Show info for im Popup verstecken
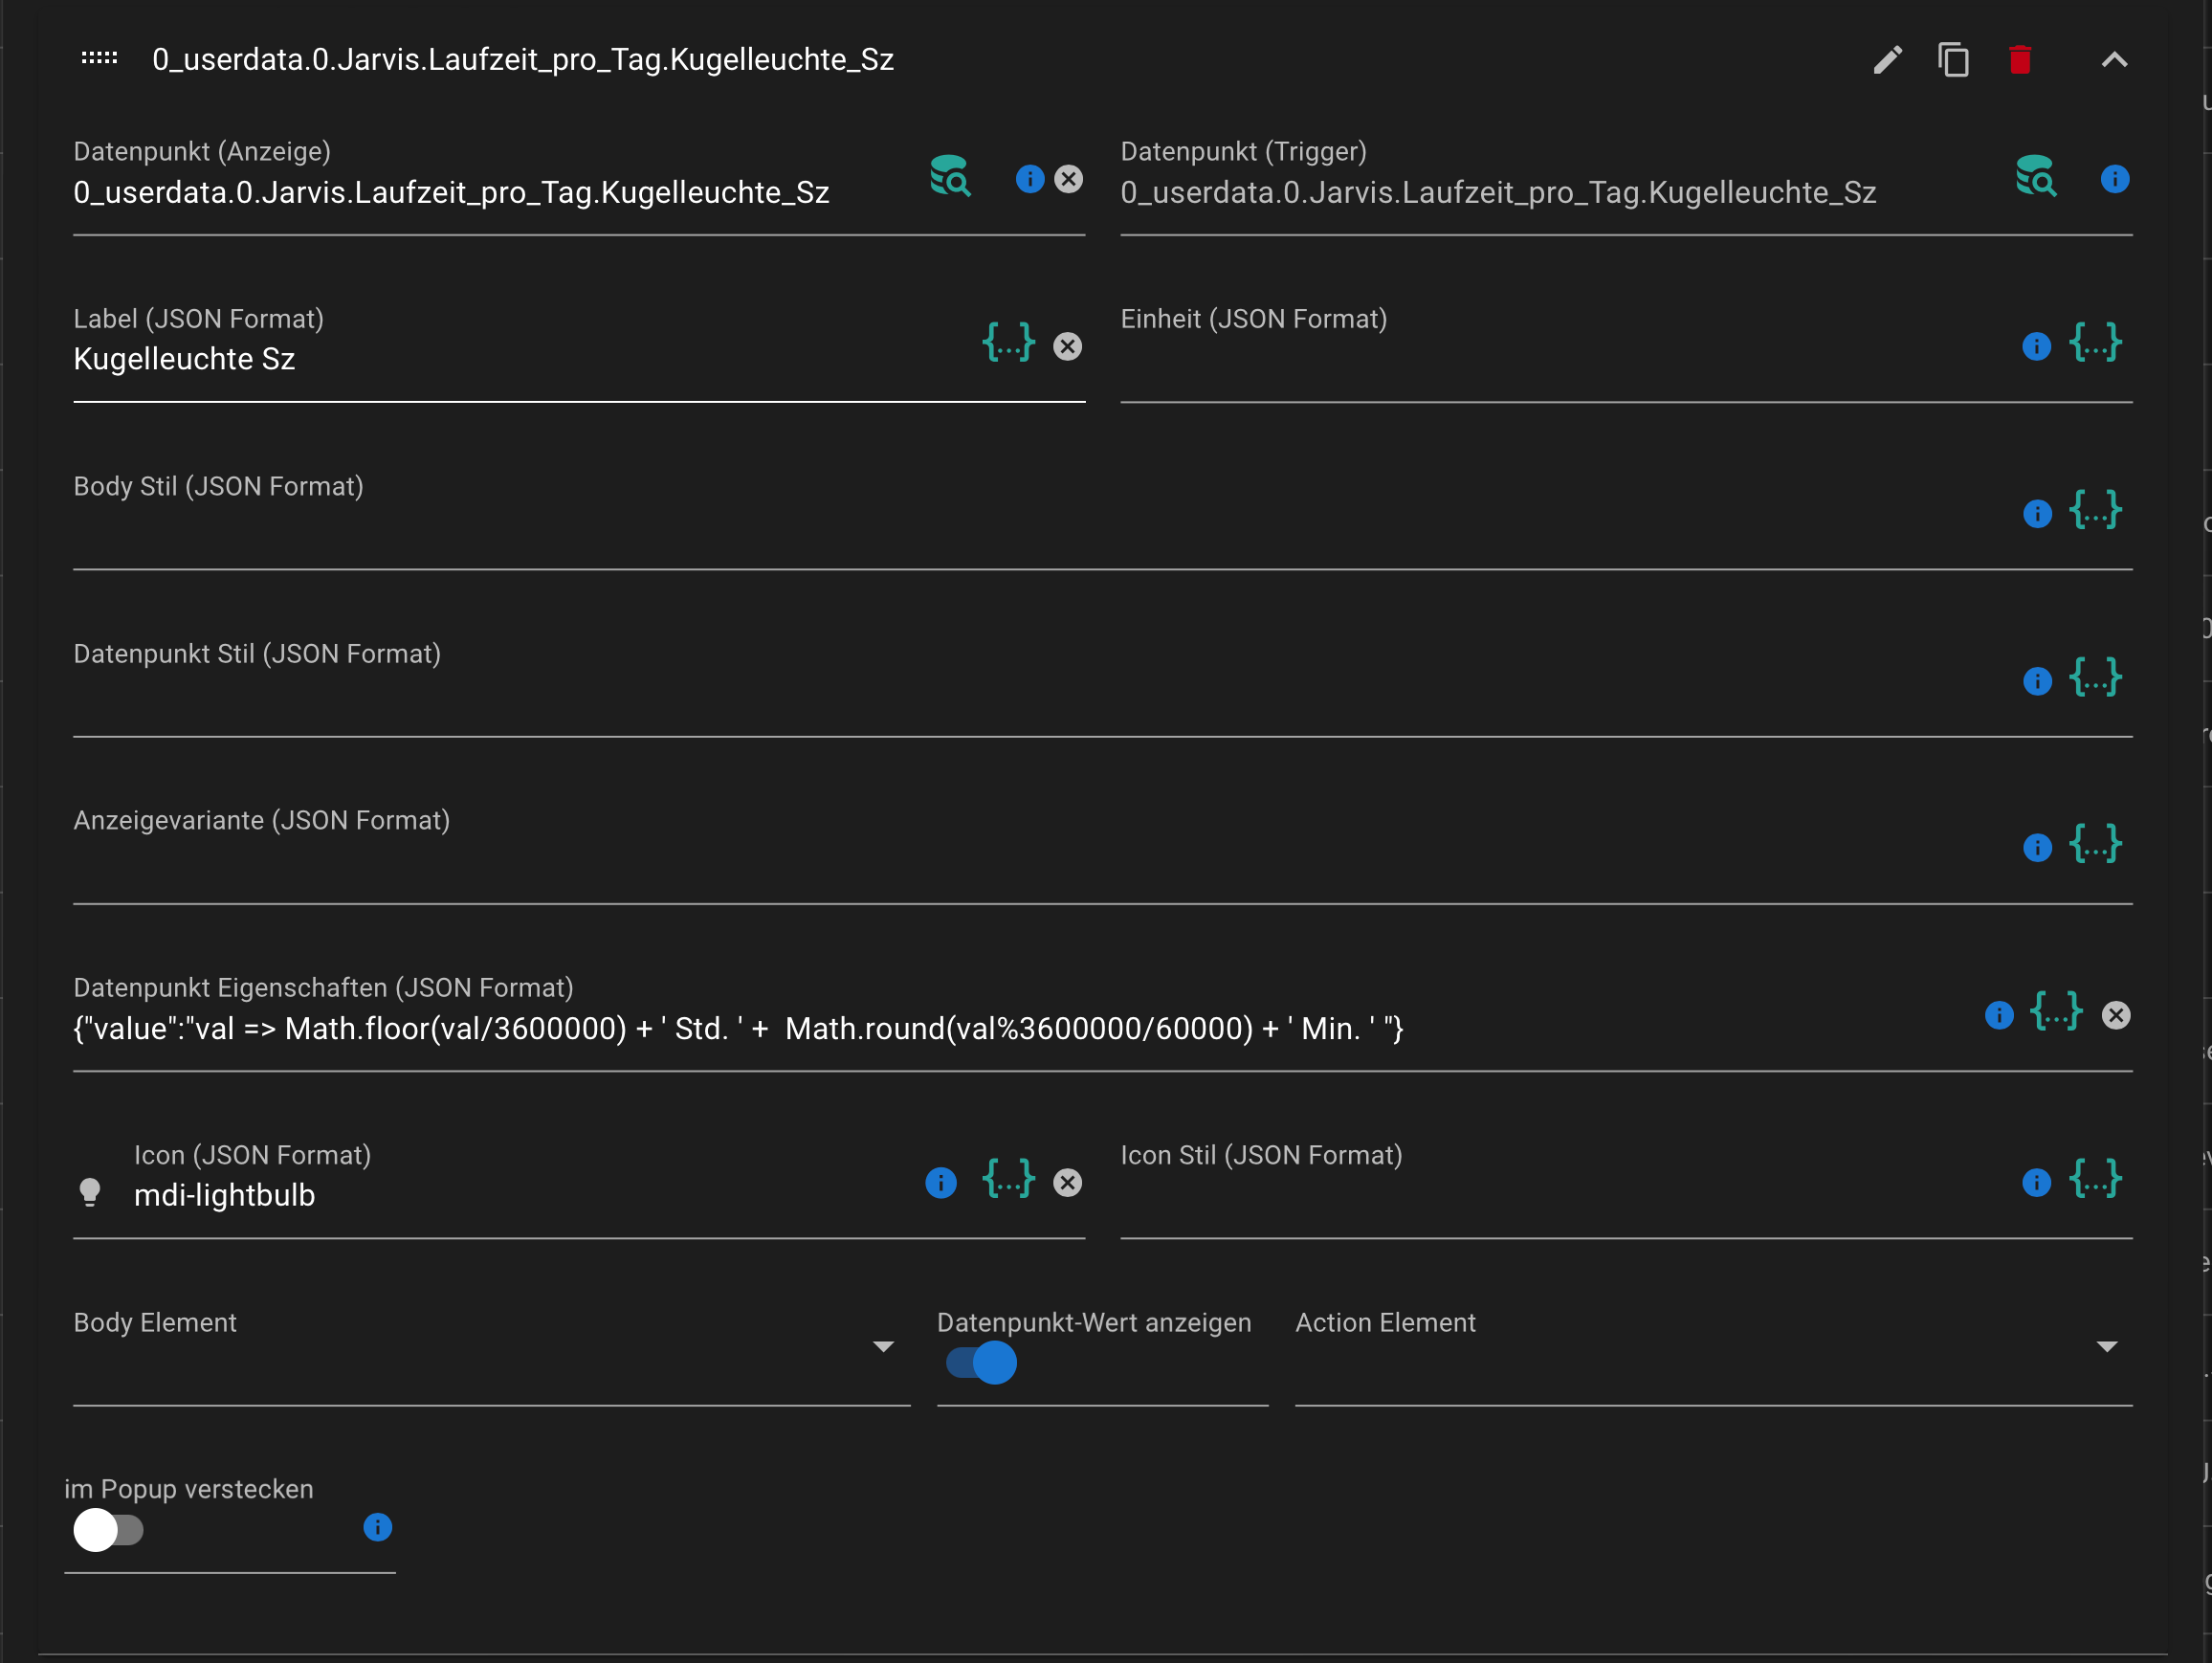2212x1663 pixels. click(377, 1527)
